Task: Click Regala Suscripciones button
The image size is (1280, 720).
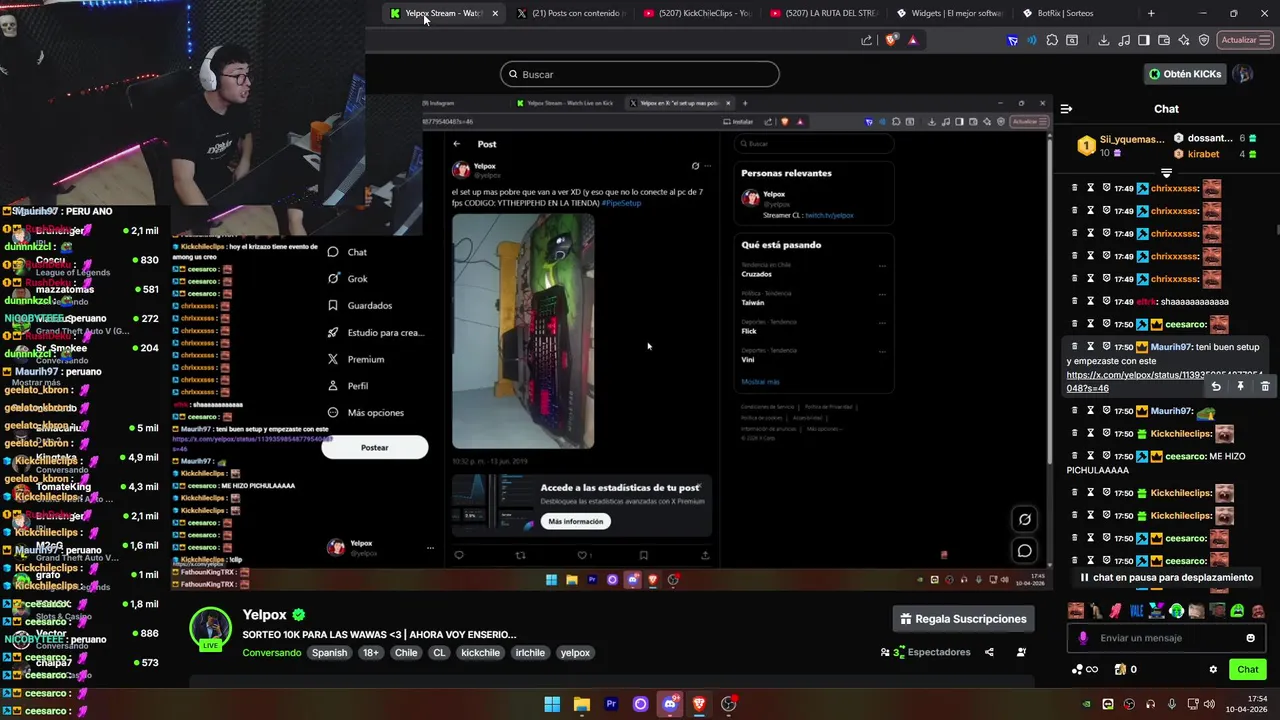Action: pos(963,619)
